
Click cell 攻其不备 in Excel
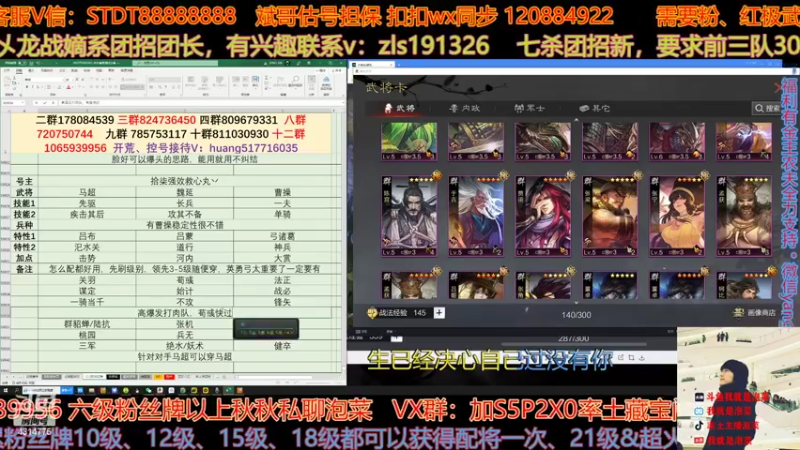185,214
